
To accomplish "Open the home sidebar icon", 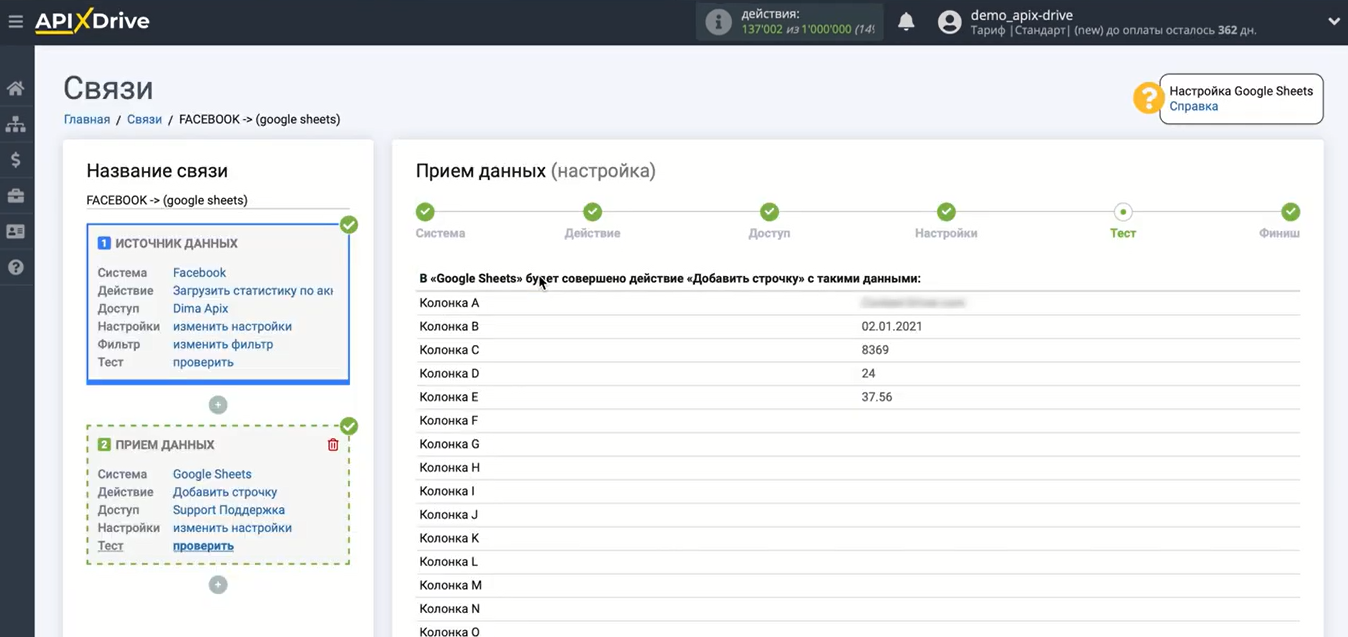I will [15, 88].
